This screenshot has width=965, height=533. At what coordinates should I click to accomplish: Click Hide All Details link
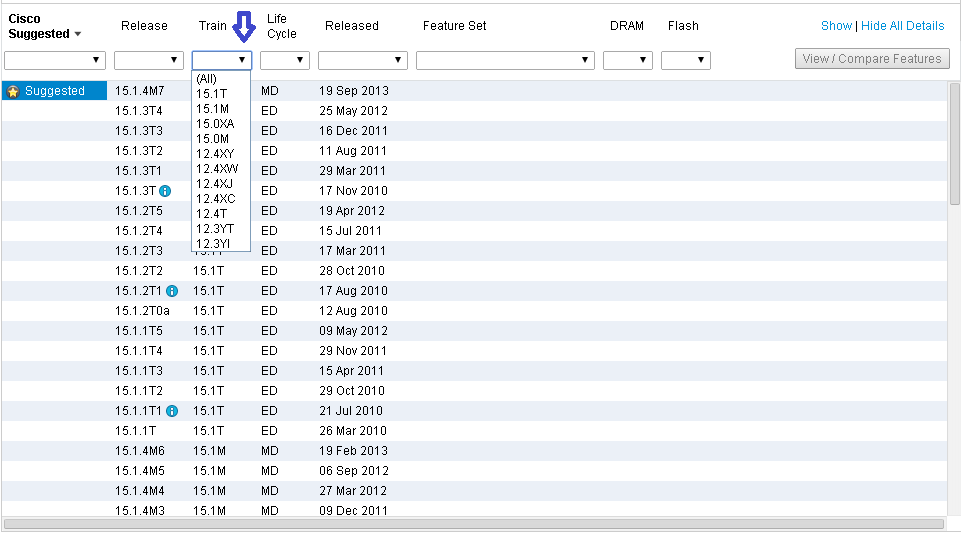pyautogui.click(x=902, y=26)
